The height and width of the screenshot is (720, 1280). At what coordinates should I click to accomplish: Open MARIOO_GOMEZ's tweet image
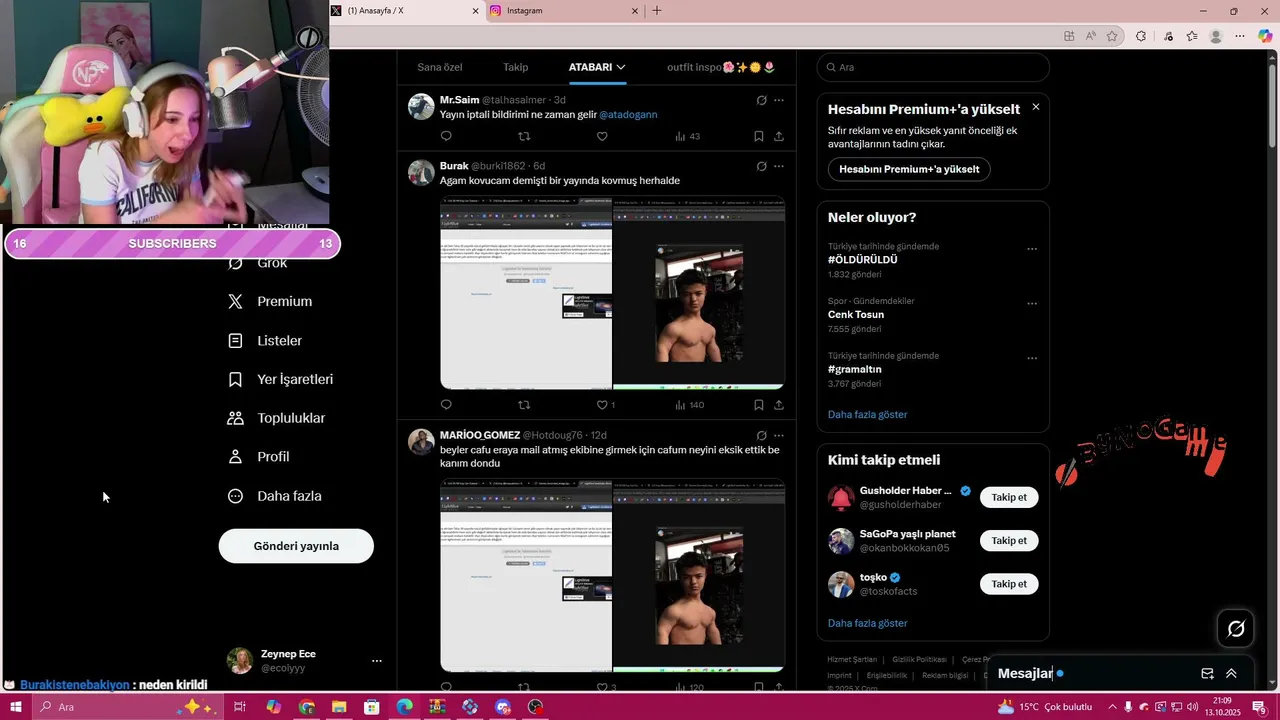[x=612, y=575]
